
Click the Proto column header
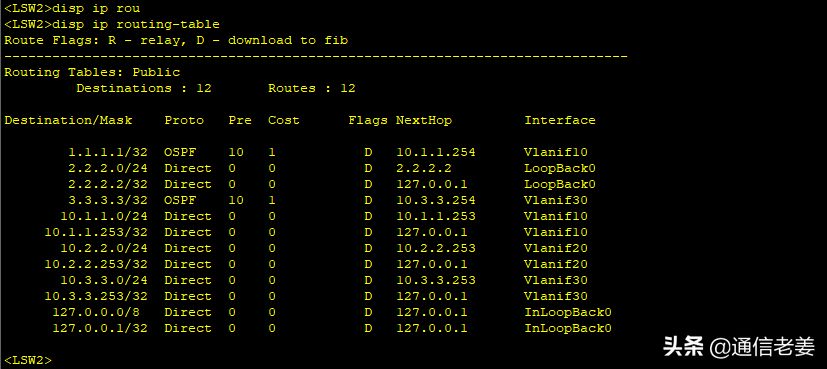pyautogui.click(x=184, y=120)
